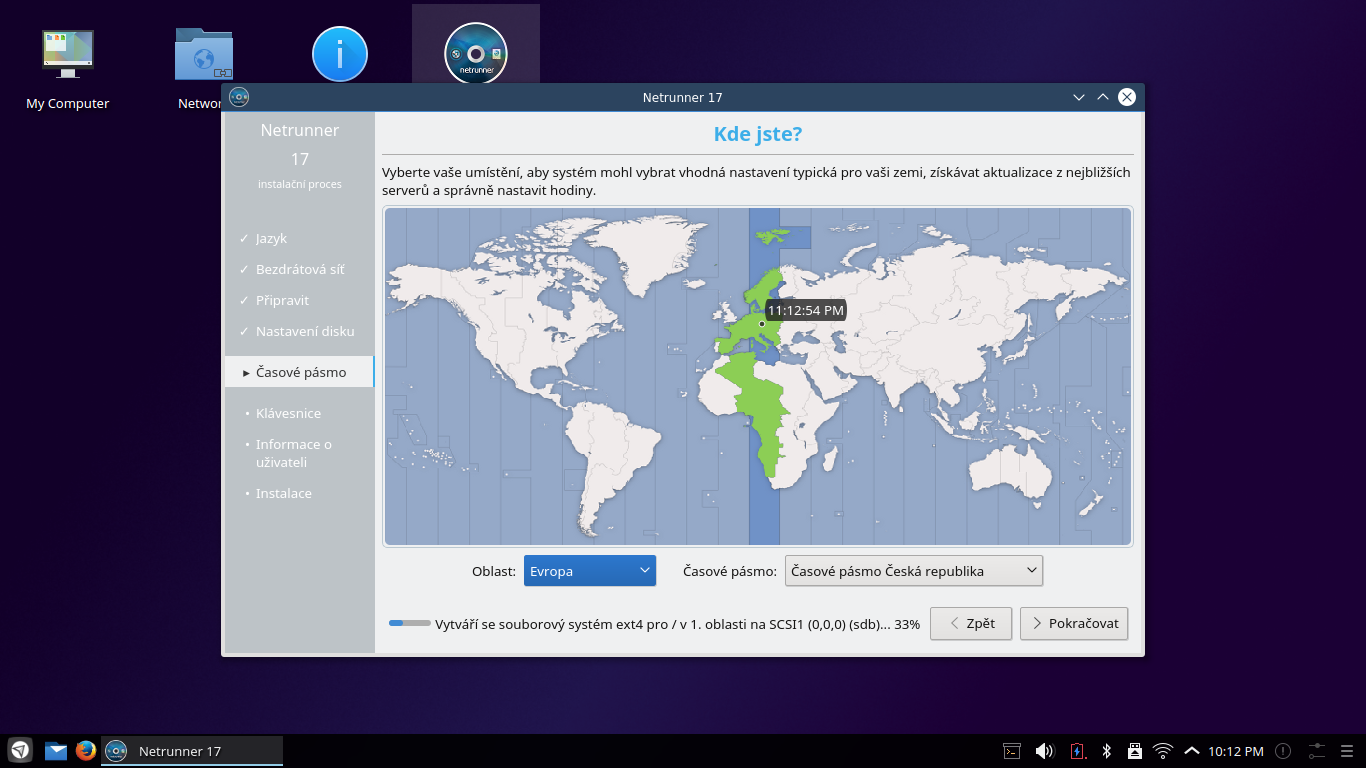The image size is (1366, 768).
Task: Select the Jazyk step in sidebar
Action: pyautogui.click(x=271, y=238)
